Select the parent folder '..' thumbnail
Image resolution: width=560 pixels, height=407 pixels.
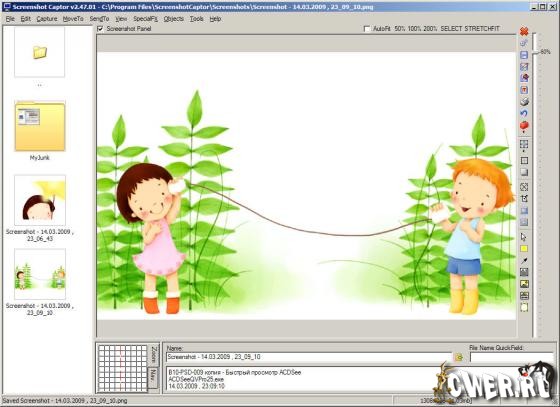tap(40, 53)
